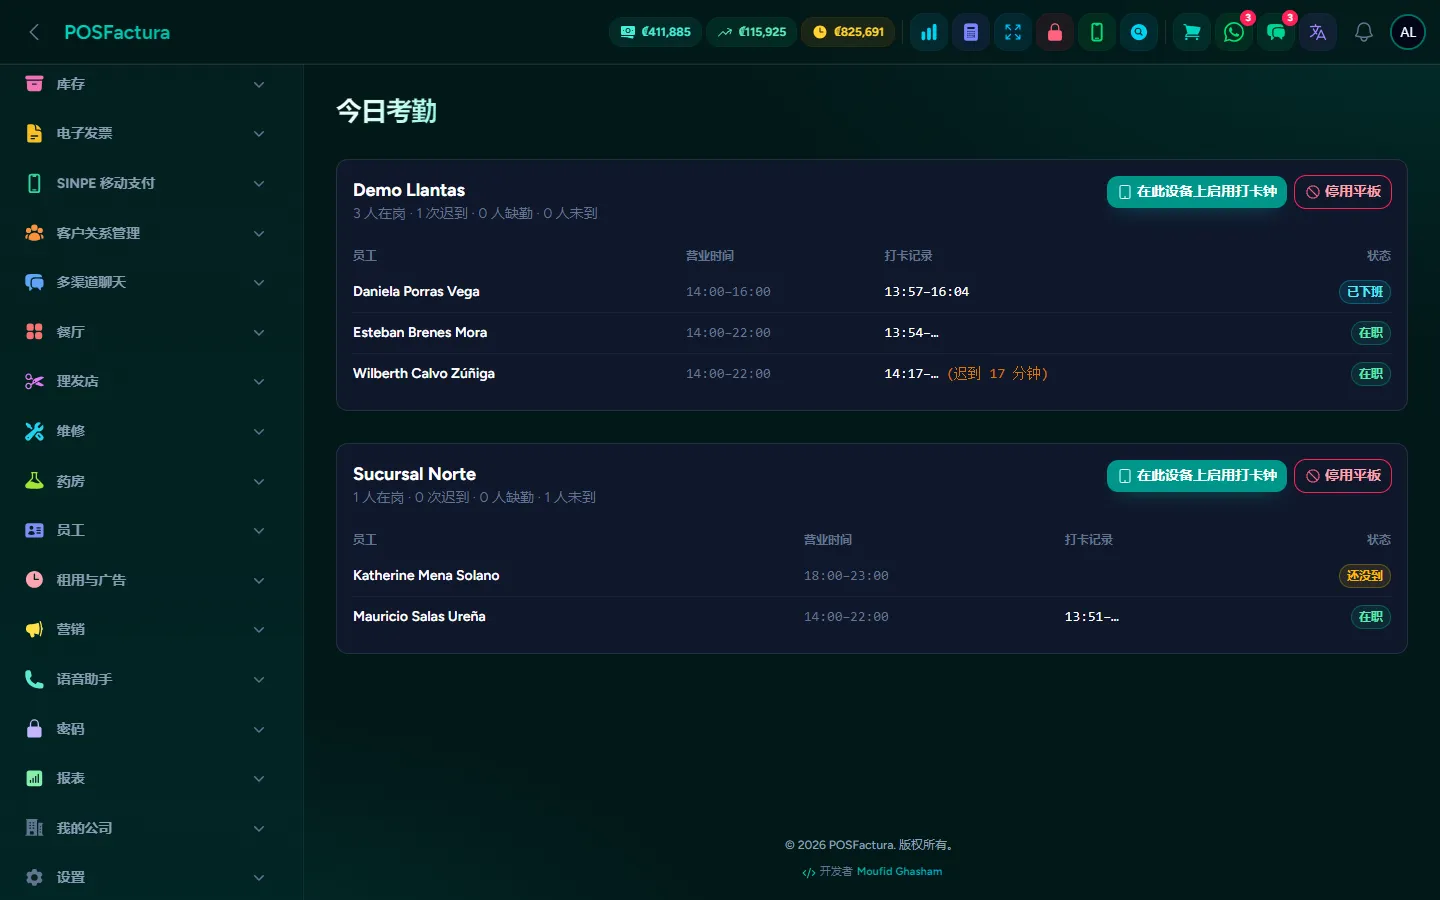Click 停用平板 for Demo Llantas
Screen dimensions: 1440x900
(x=1343, y=192)
